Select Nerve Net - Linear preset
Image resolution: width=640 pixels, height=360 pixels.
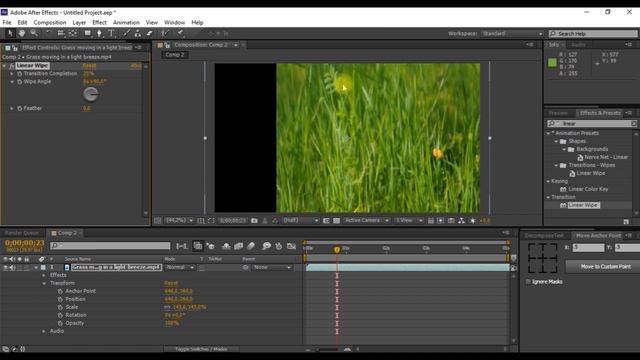pyautogui.click(x=606, y=157)
